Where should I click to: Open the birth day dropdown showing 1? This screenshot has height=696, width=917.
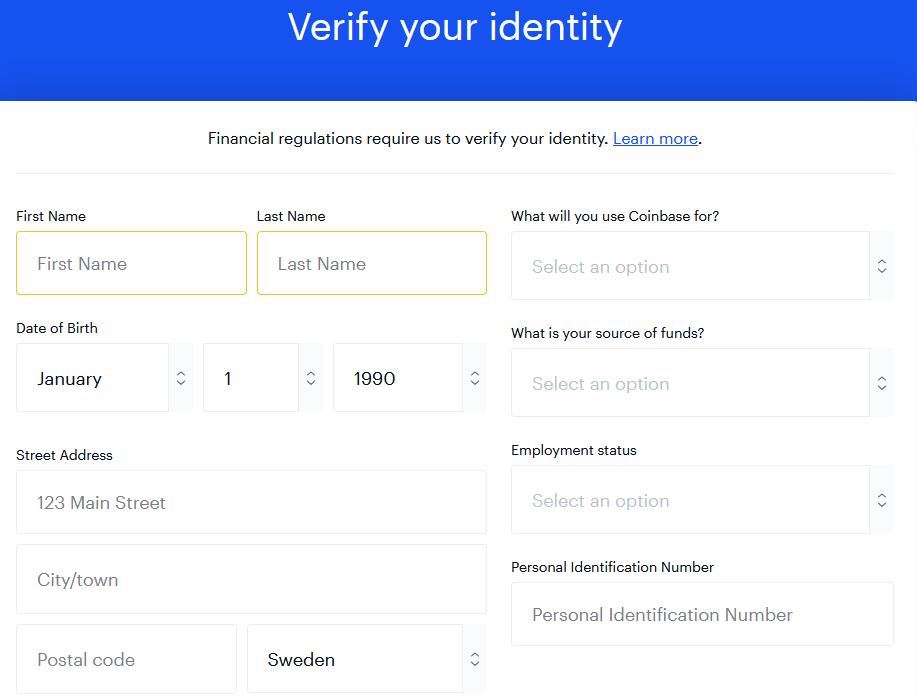[x=250, y=378]
